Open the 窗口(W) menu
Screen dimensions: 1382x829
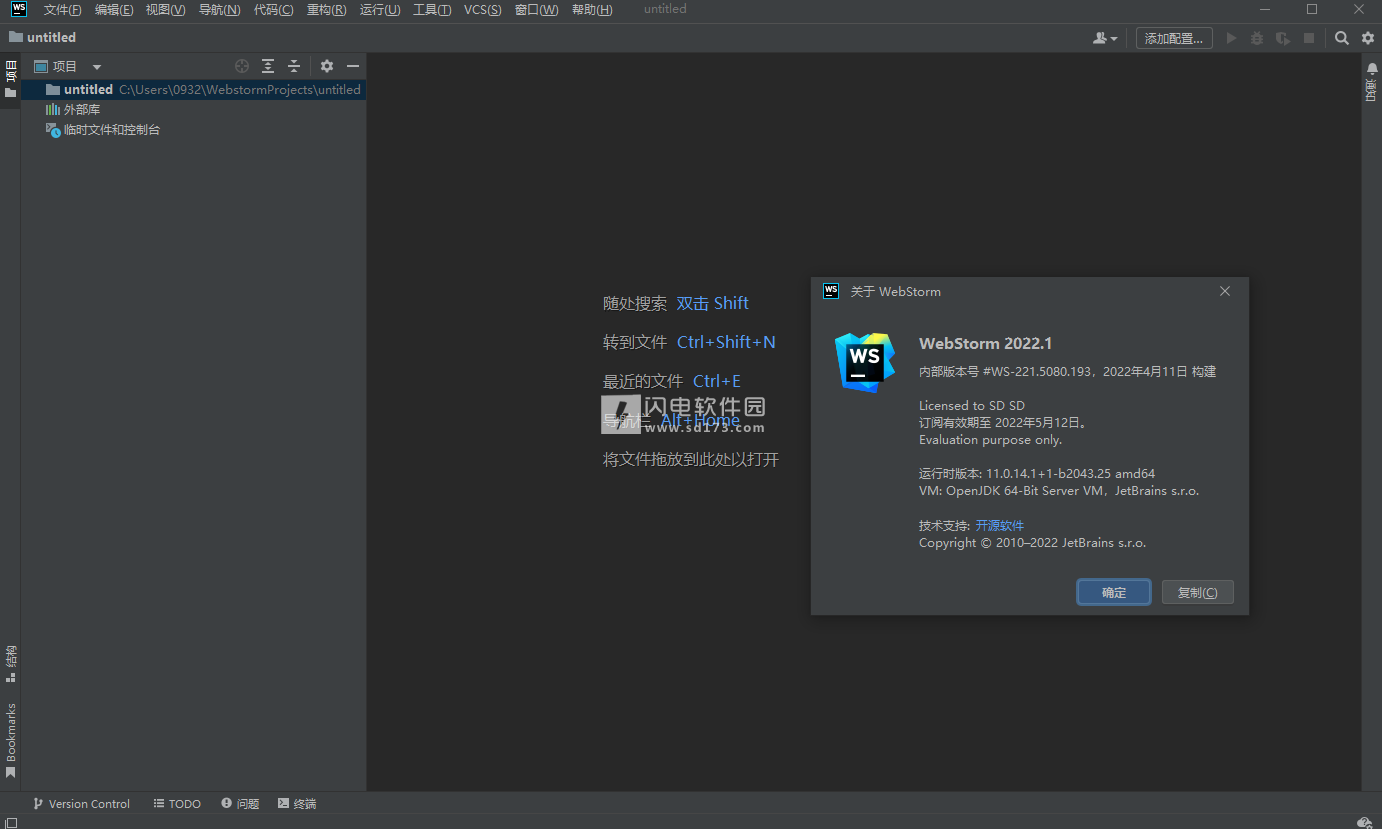[536, 9]
